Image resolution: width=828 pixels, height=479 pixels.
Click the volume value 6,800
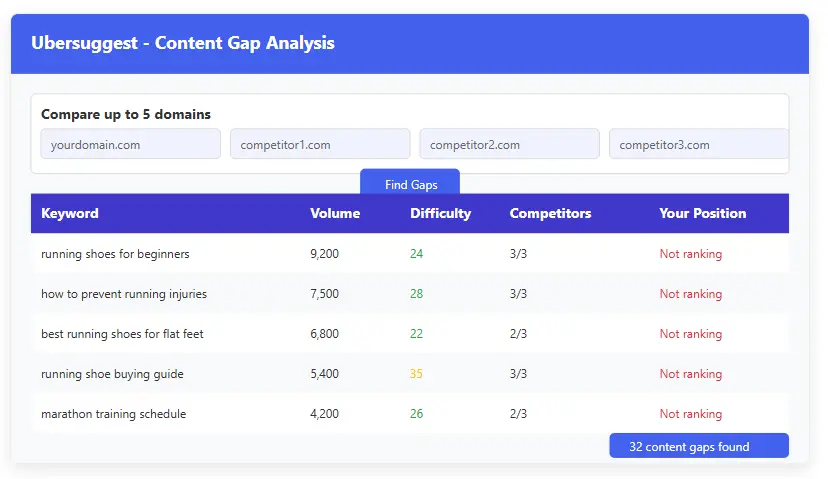coord(324,334)
